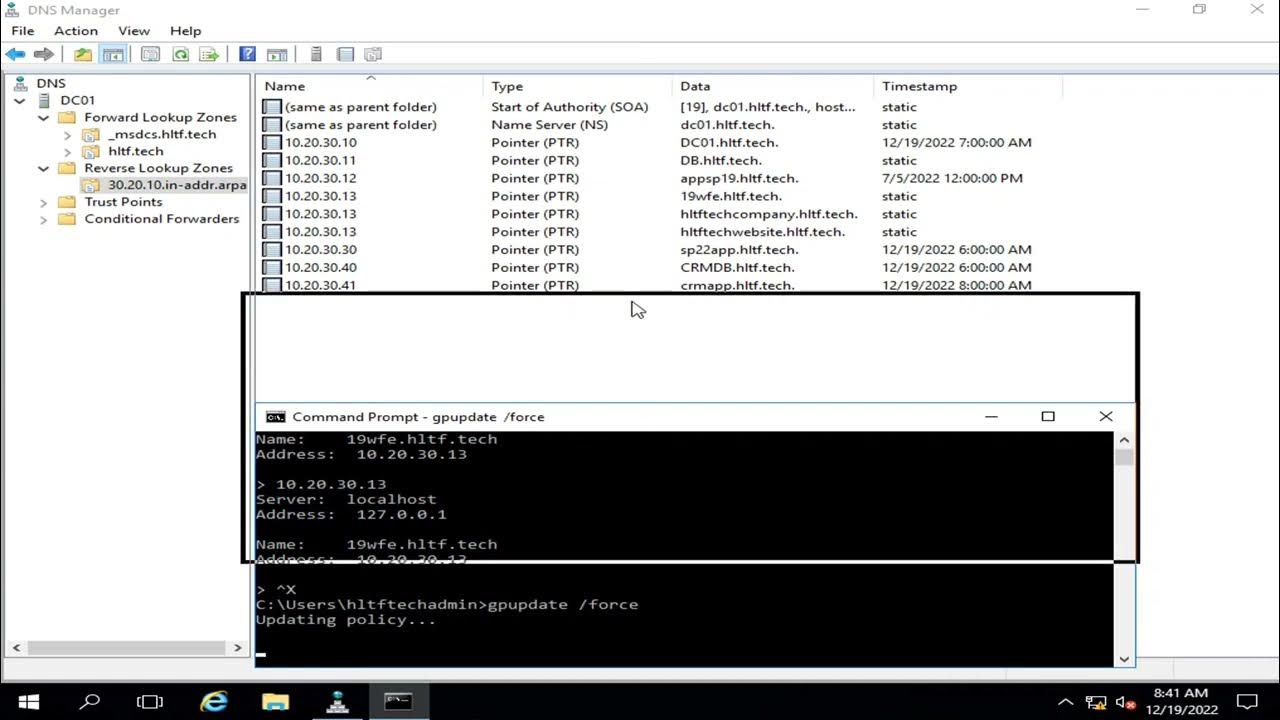Sort records by the Type column header
This screenshot has height=720, width=1280.
point(578,86)
